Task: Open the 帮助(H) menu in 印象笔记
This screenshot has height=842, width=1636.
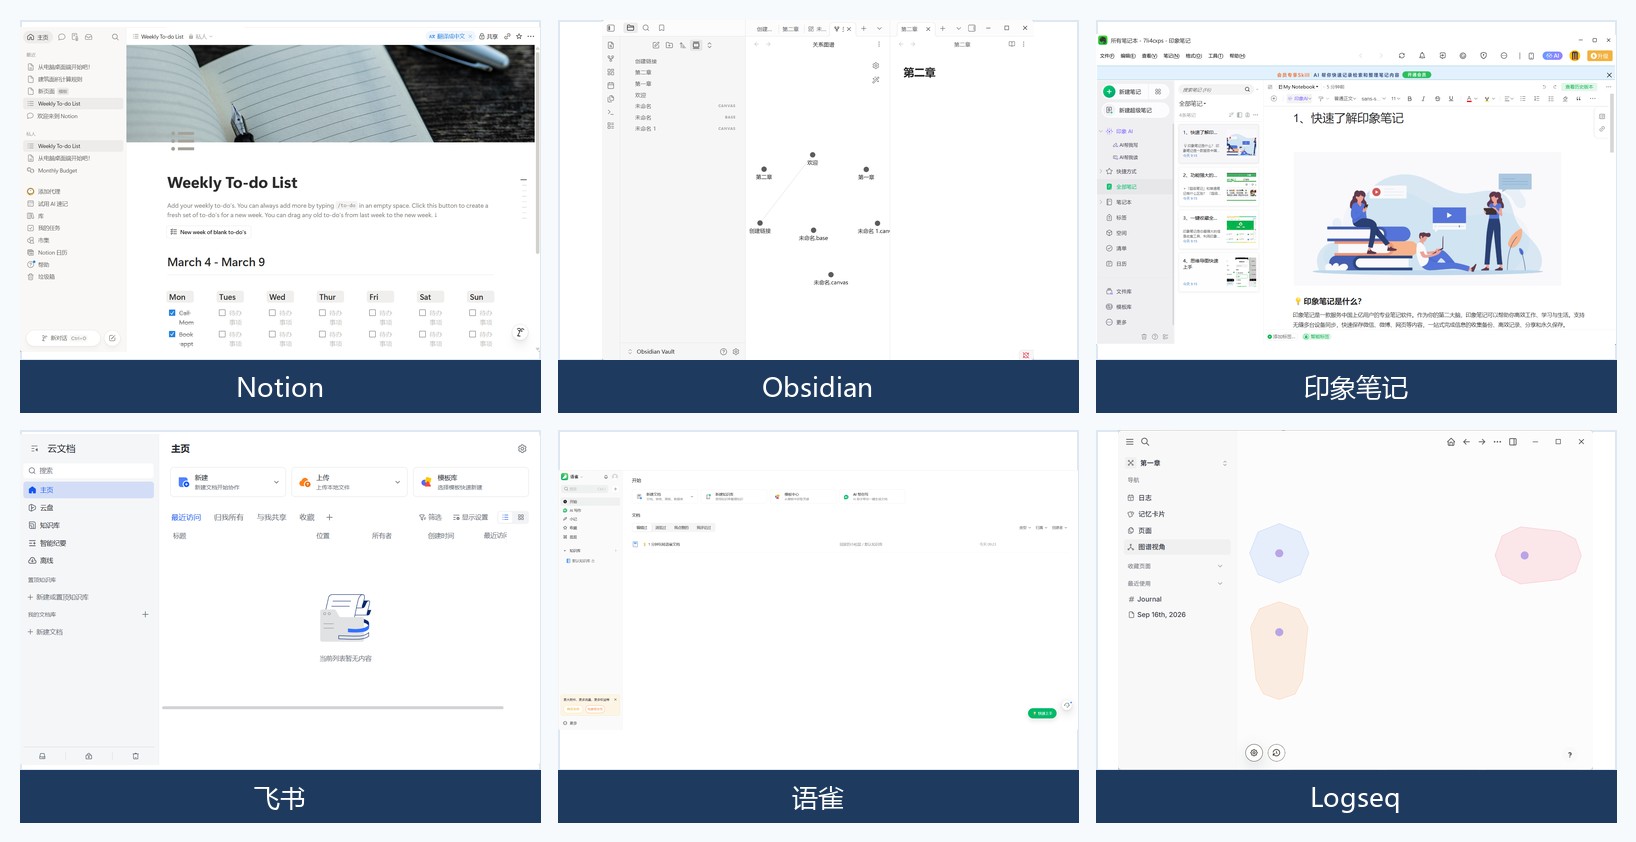Action: tap(1237, 56)
